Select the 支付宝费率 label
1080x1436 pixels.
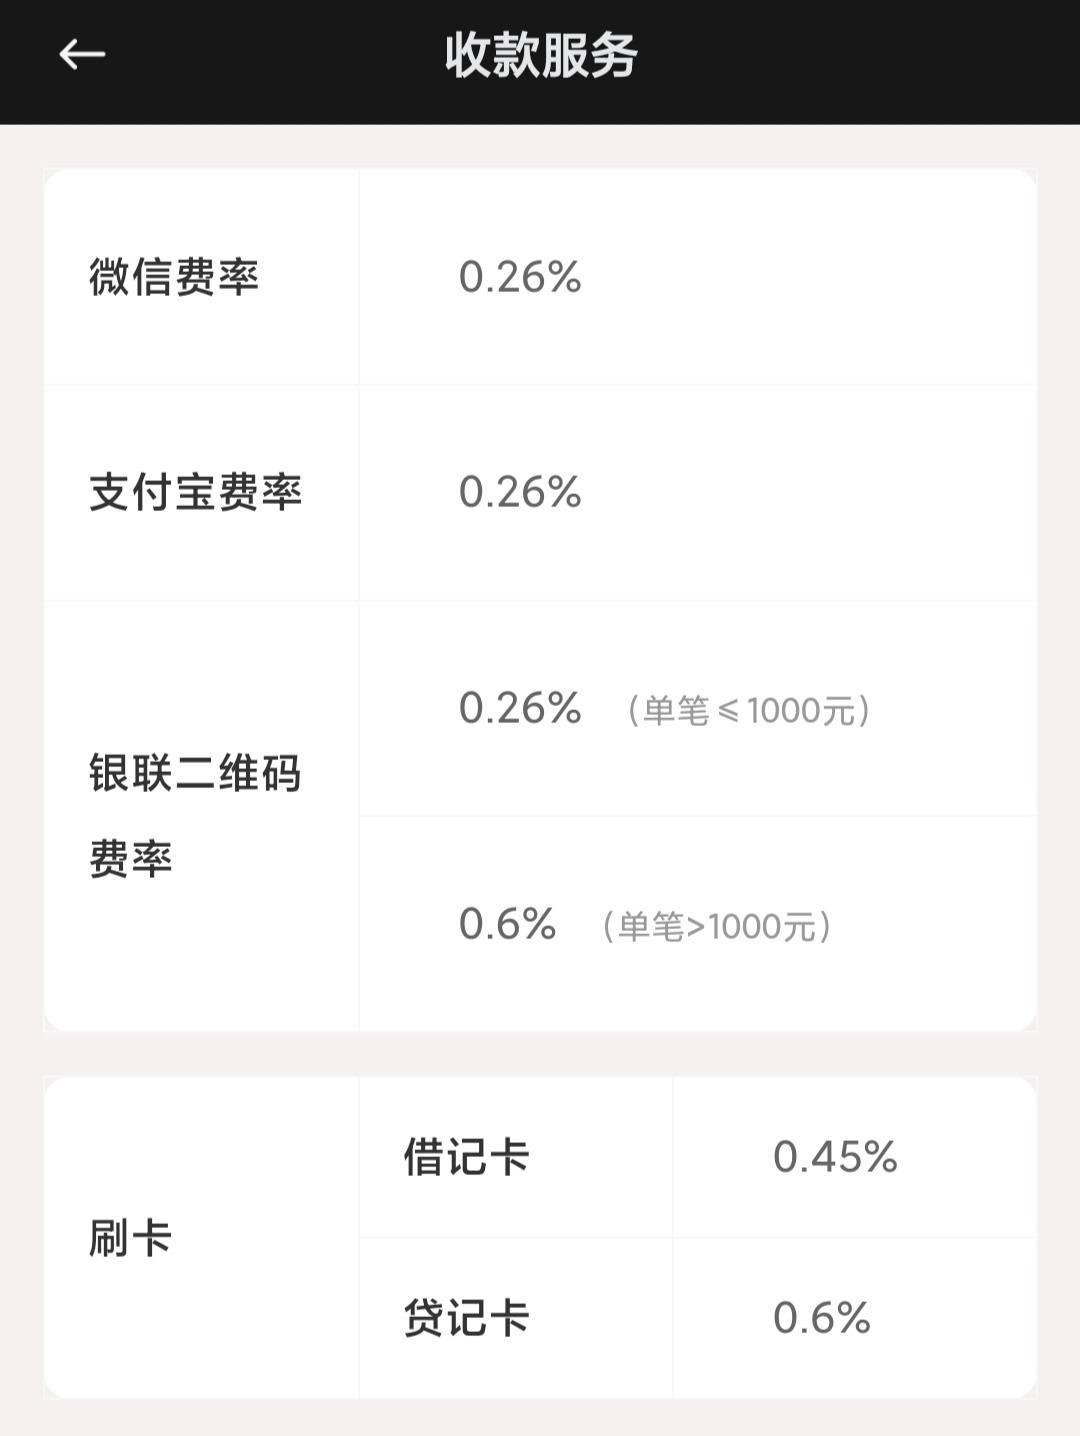click(x=196, y=493)
